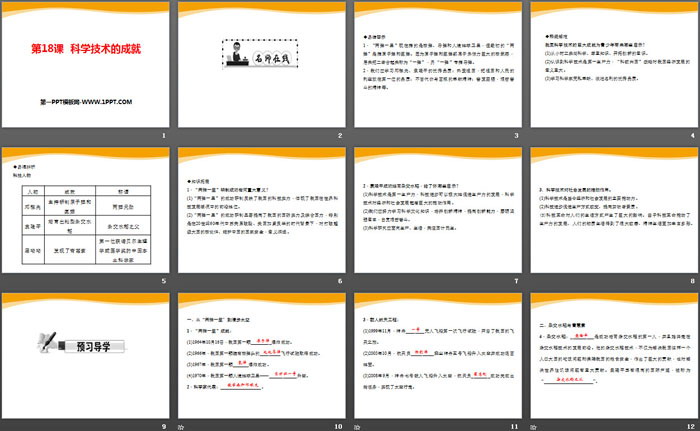Click slide number 8 label
This screenshot has height=431, width=700.
point(691,279)
